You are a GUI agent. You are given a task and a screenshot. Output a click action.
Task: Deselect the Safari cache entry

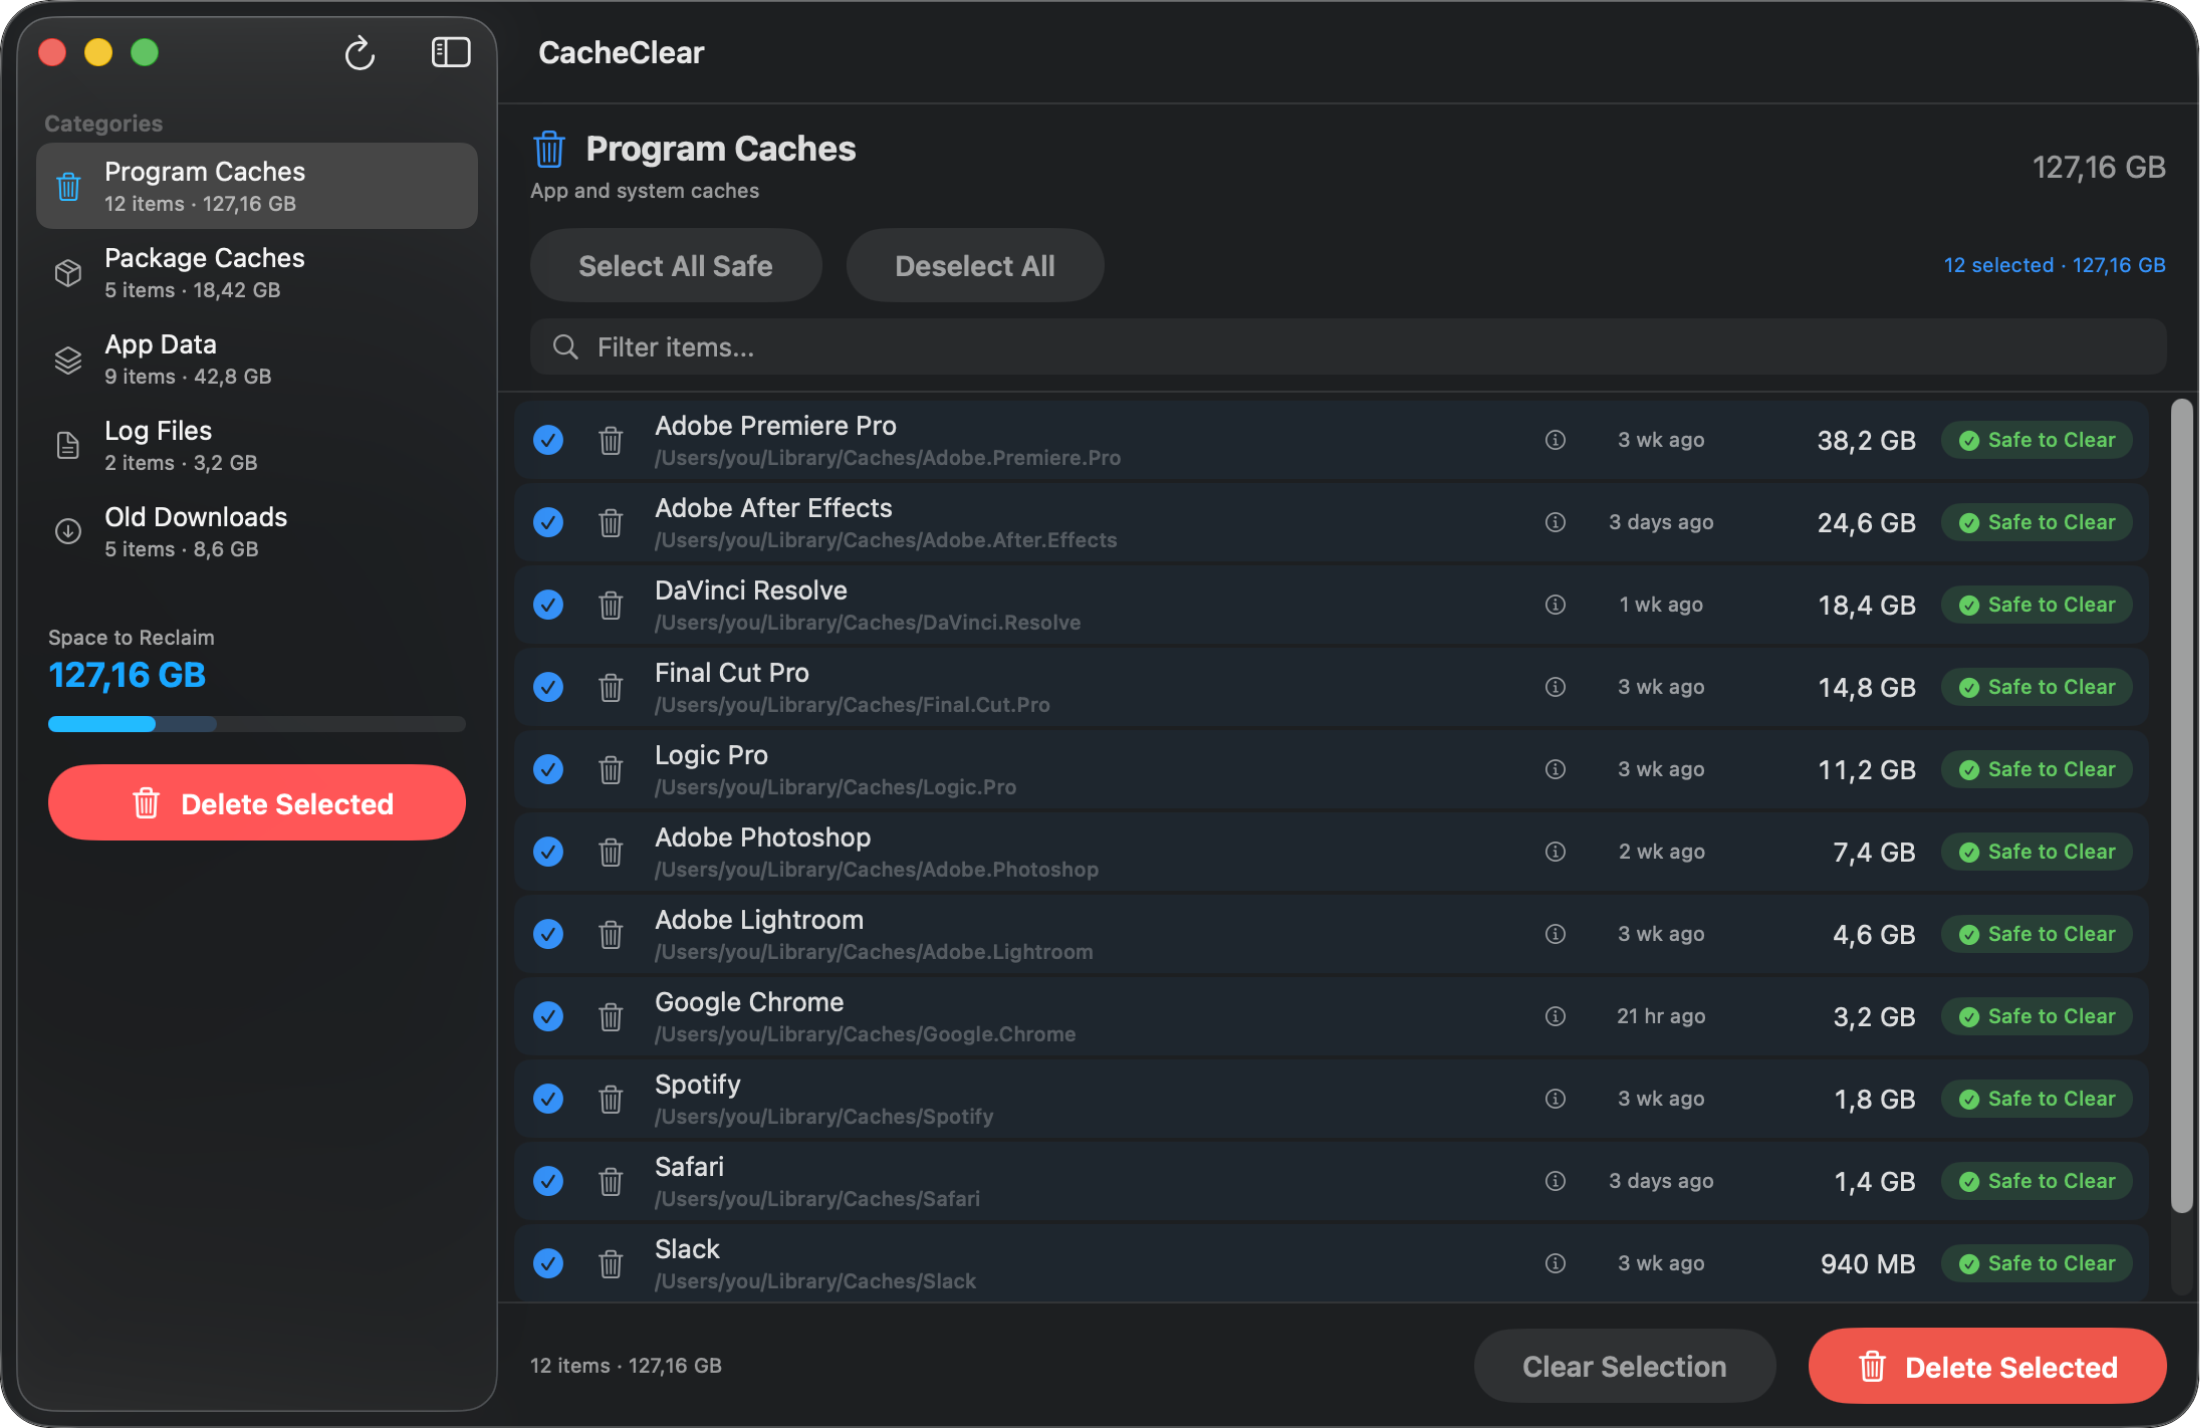548,1181
